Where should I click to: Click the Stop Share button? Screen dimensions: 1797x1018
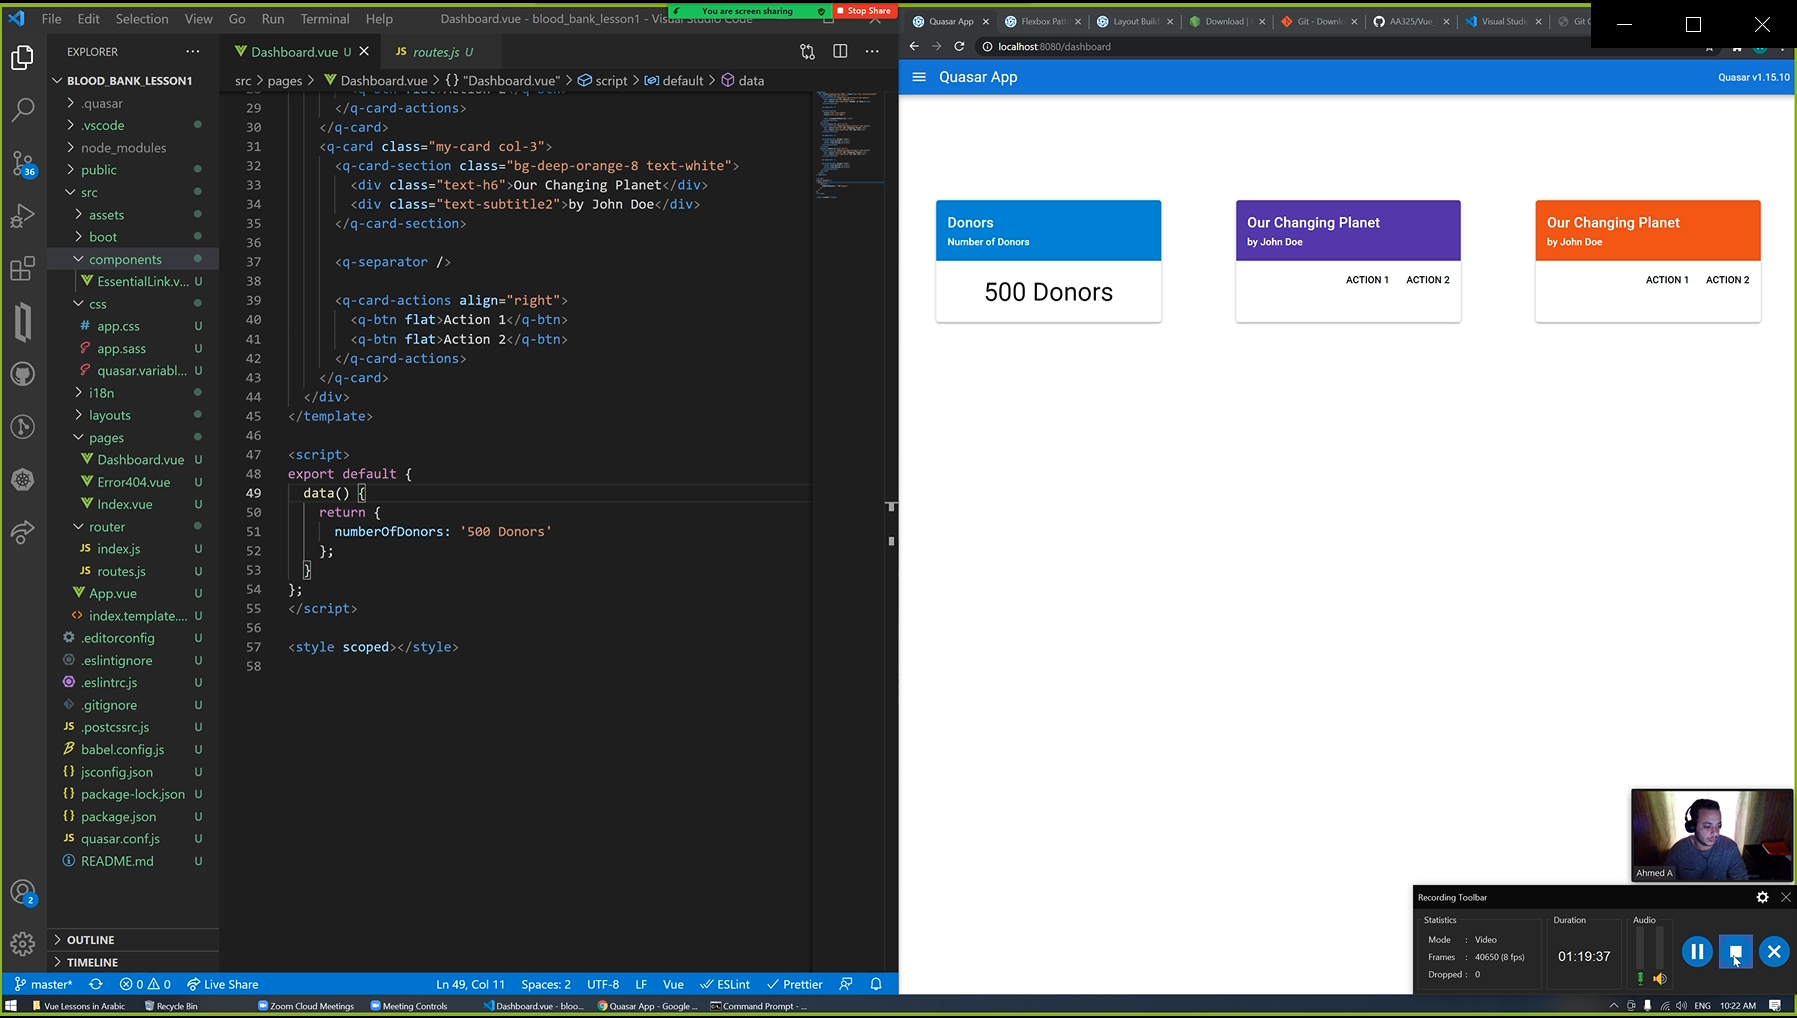(x=863, y=10)
